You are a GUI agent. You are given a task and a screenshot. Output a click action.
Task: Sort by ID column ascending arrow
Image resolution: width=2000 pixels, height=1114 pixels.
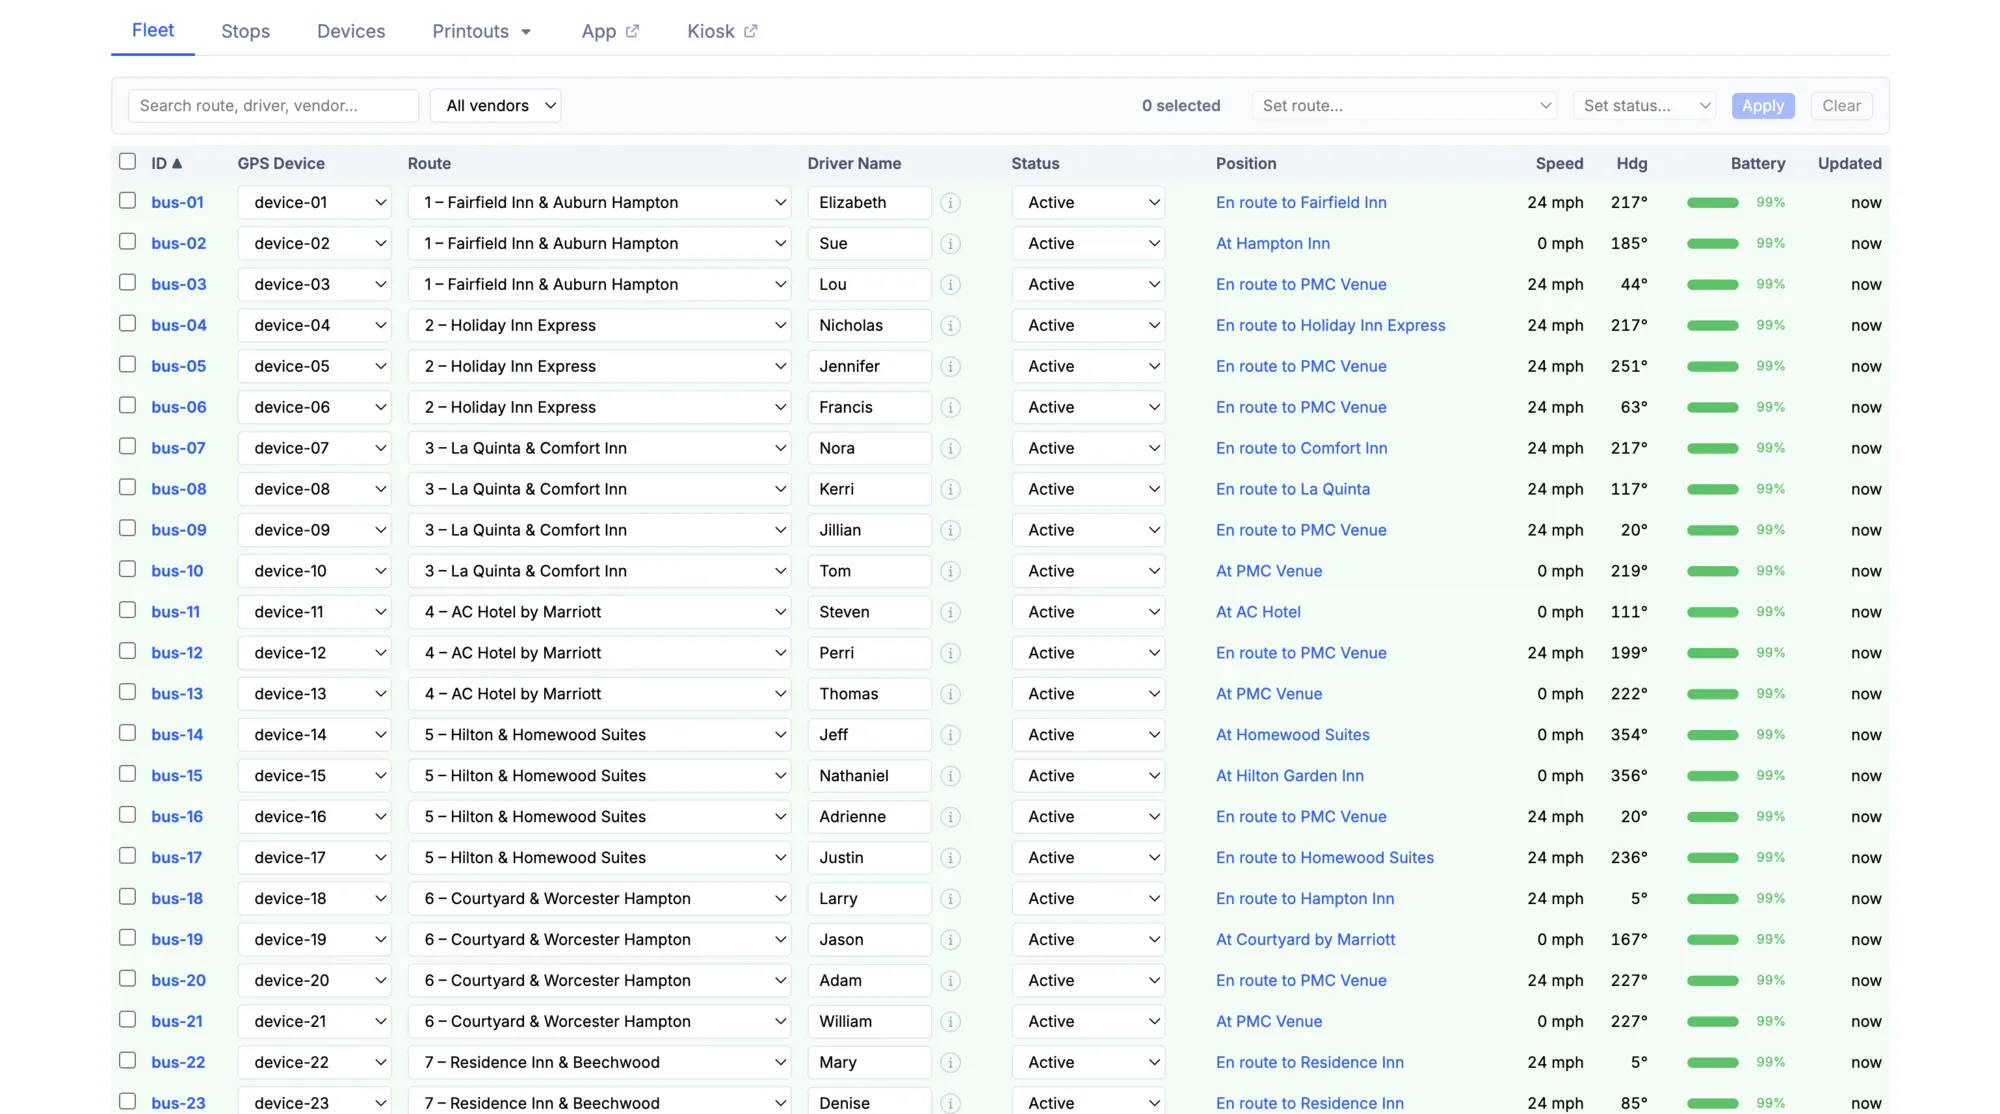click(177, 163)
